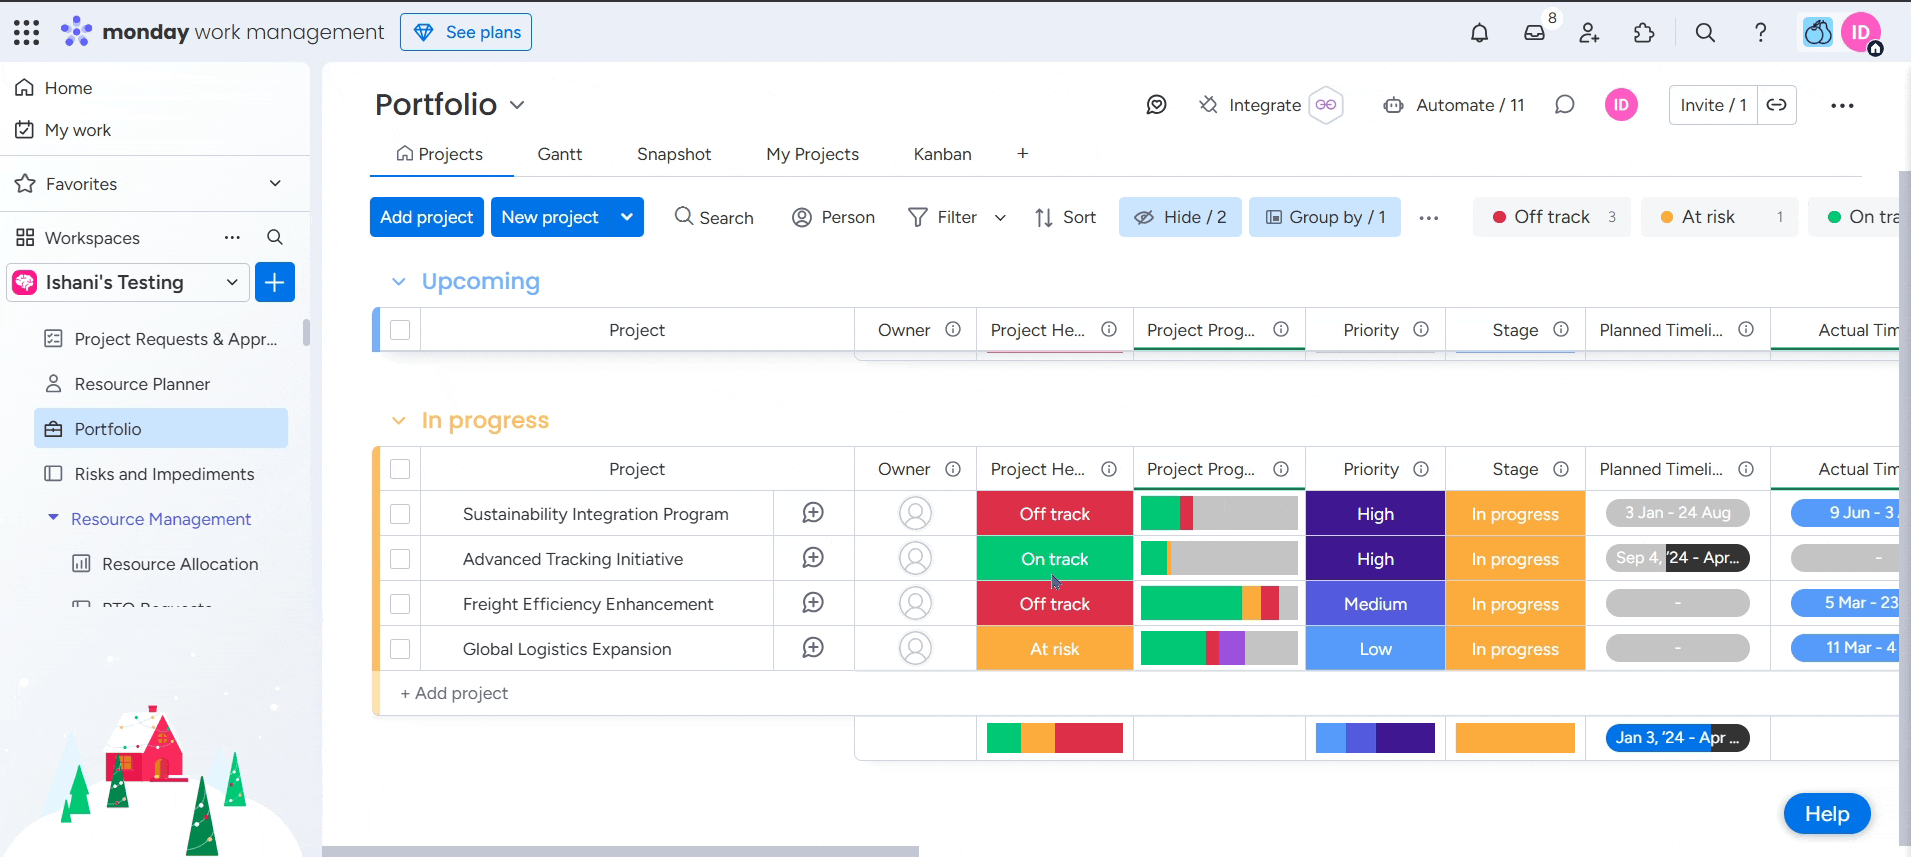
Task: Open Invite / 1 dialog
Action: [1713, 105]
